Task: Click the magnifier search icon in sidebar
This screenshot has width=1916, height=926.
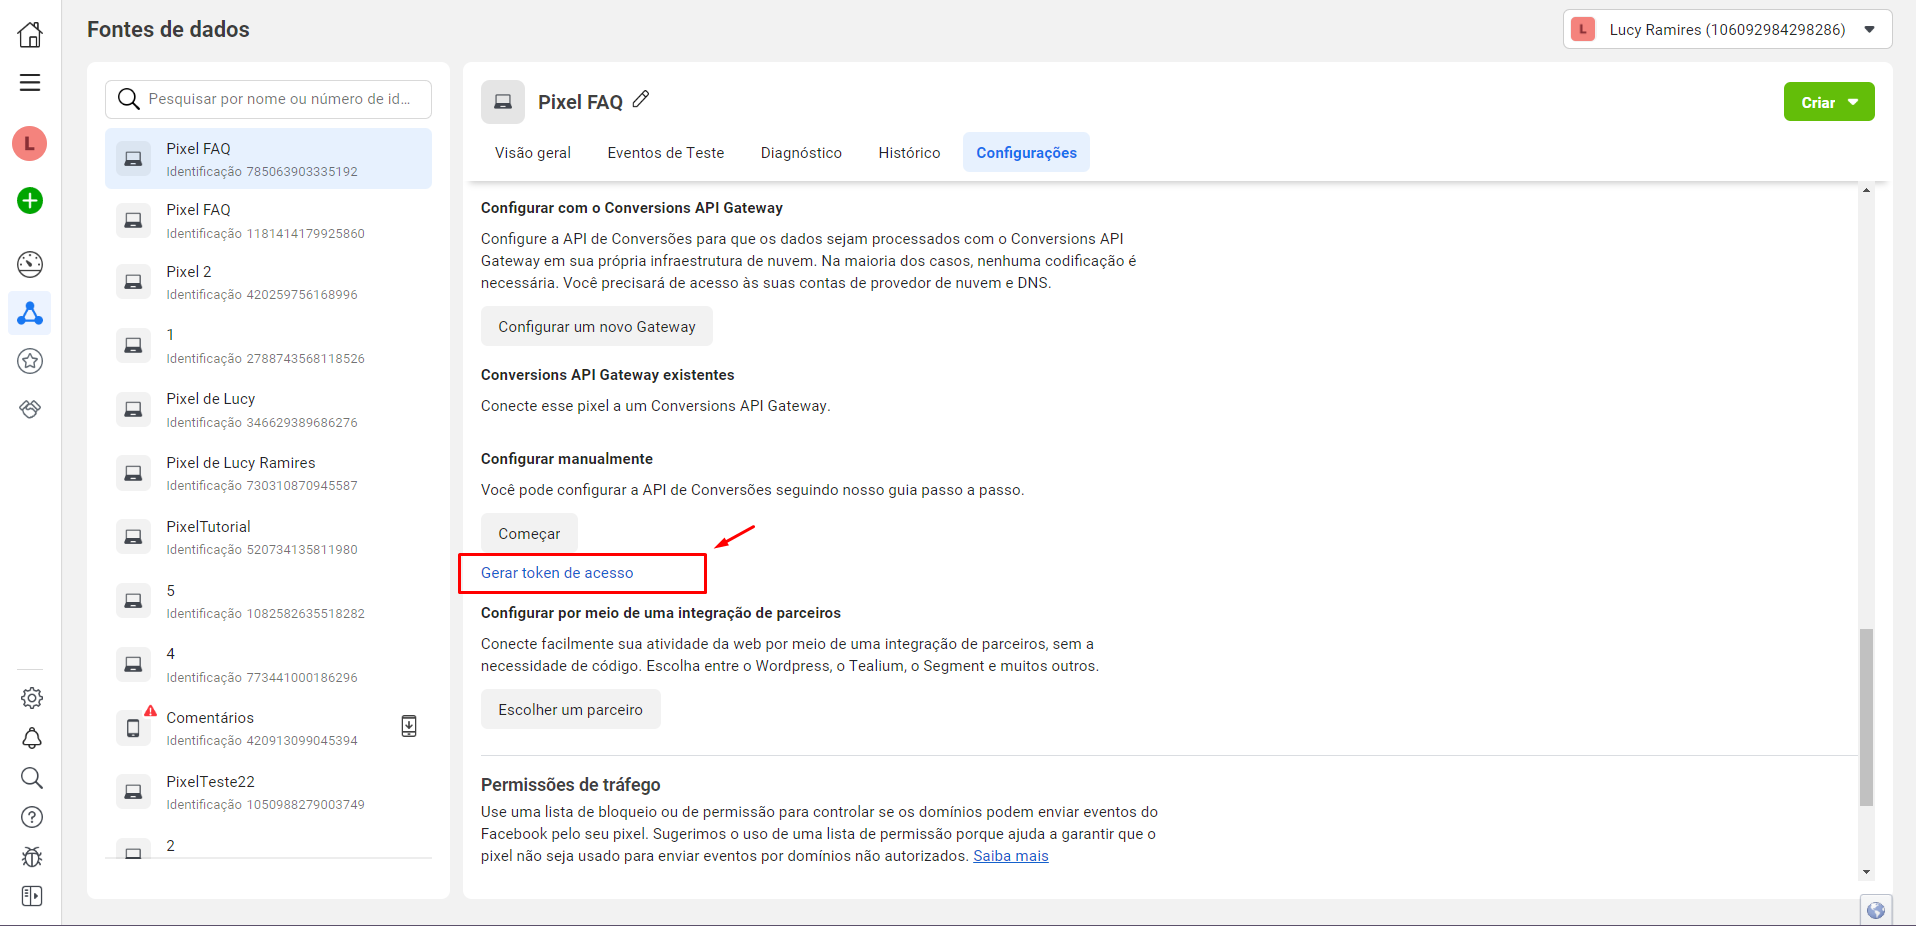Action: [x=32, y=777]
